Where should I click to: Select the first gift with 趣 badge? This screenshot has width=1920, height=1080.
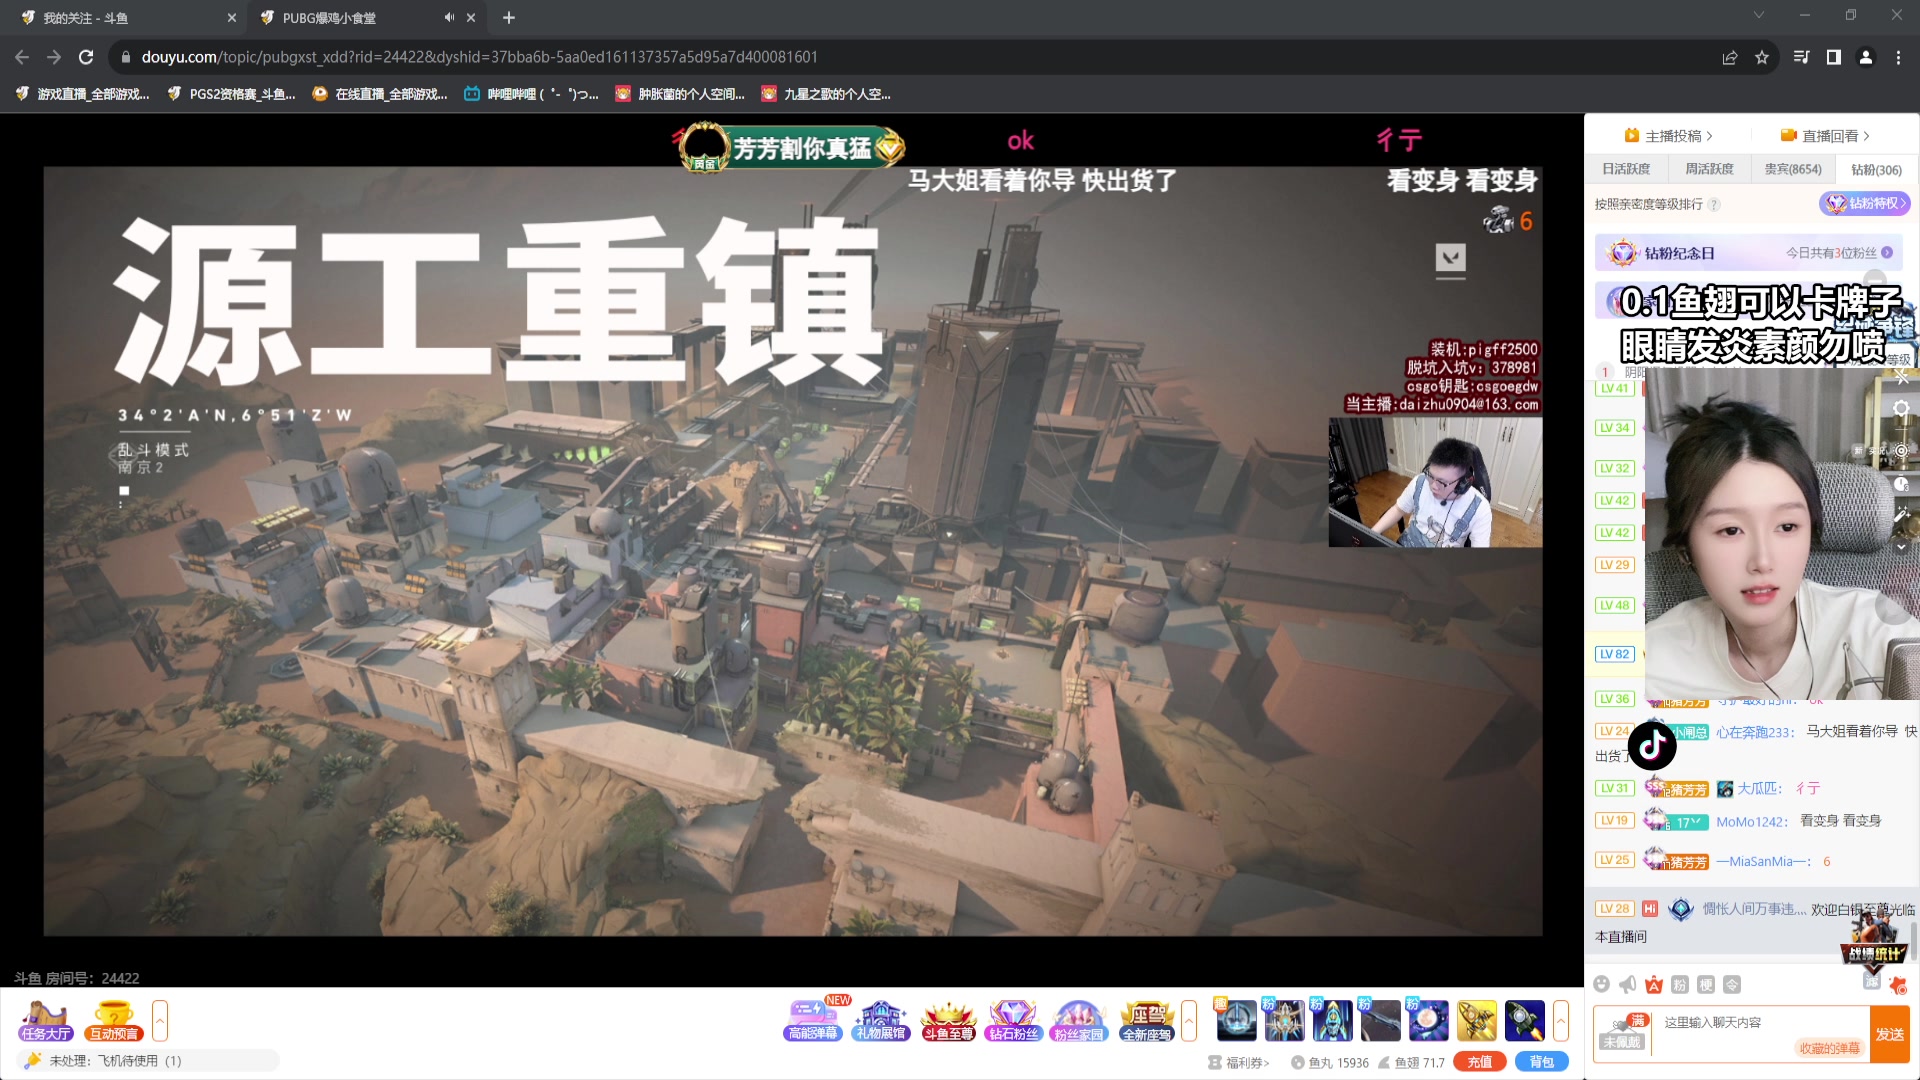(x=1235, y=1020)
